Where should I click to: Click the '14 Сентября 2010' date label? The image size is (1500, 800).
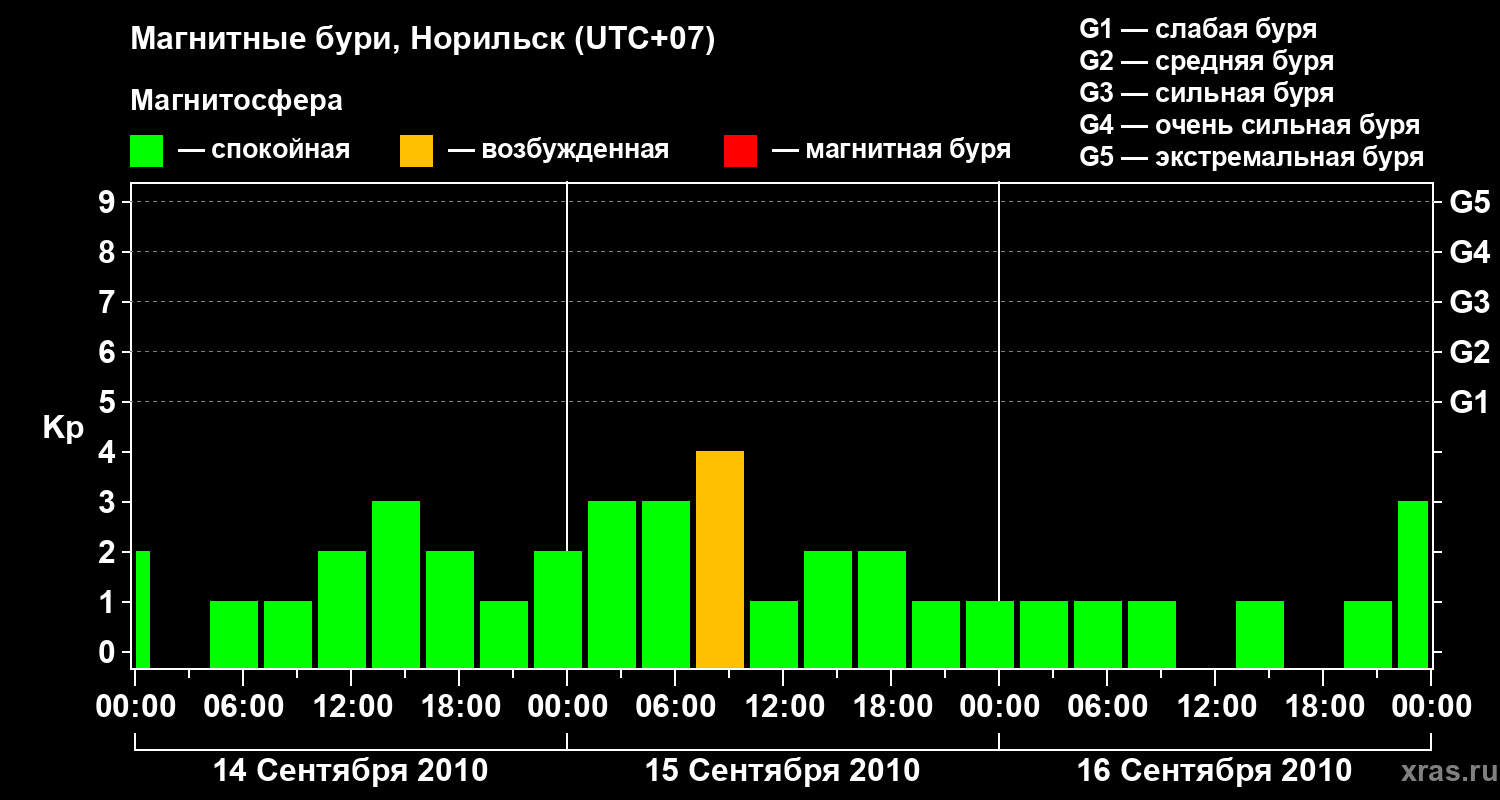(x=351, y=771)
